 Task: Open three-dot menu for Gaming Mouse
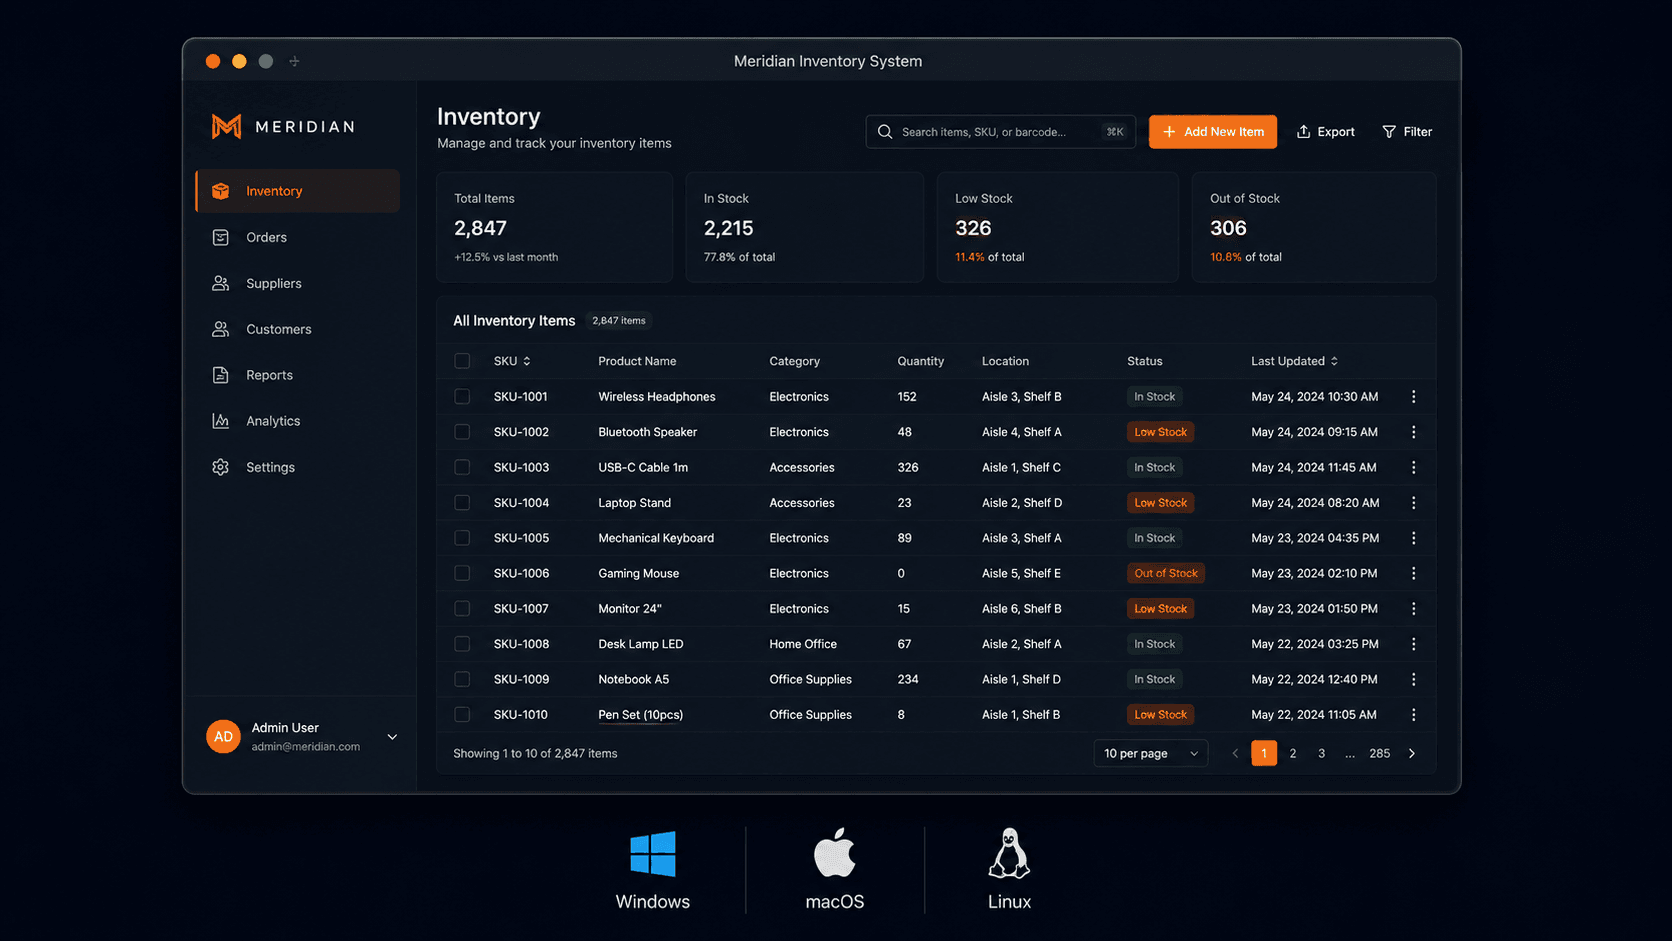pos(1413,573)
